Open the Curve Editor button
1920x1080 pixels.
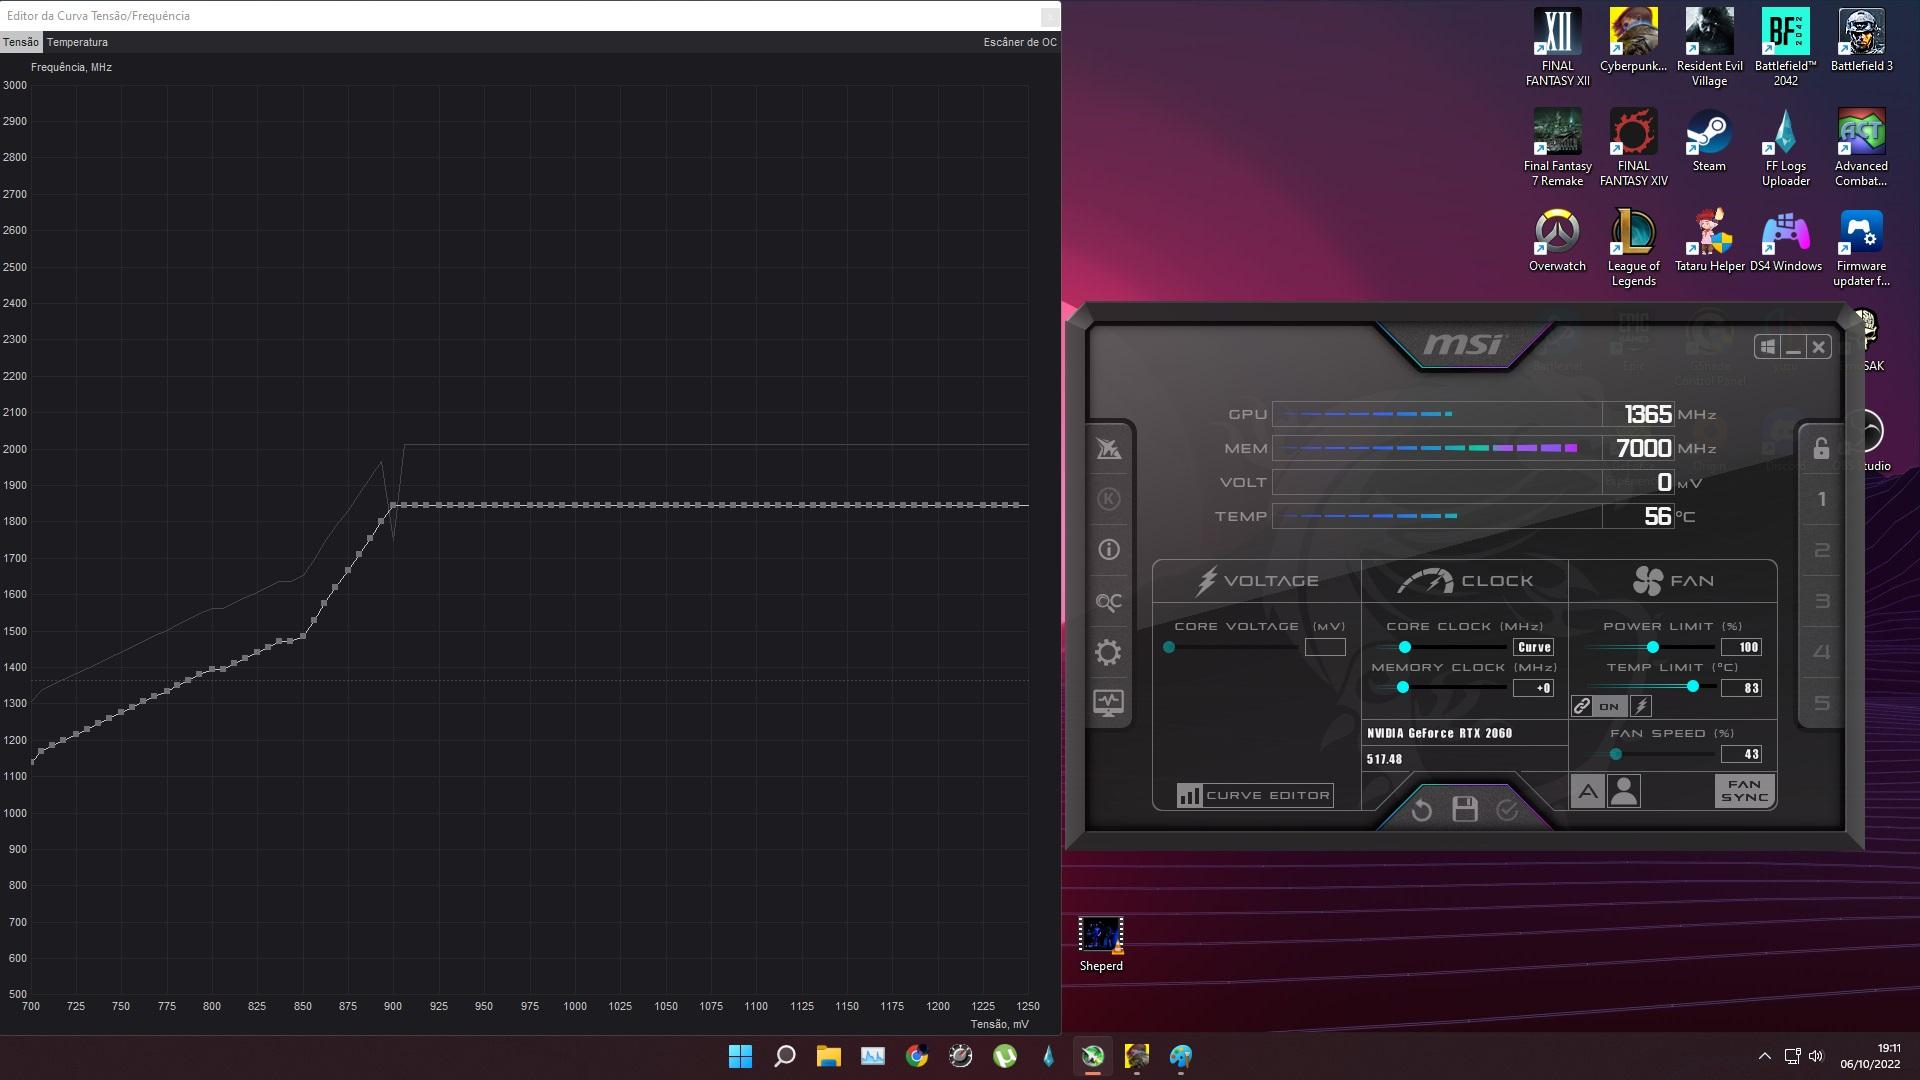[x=1254, y=795]
